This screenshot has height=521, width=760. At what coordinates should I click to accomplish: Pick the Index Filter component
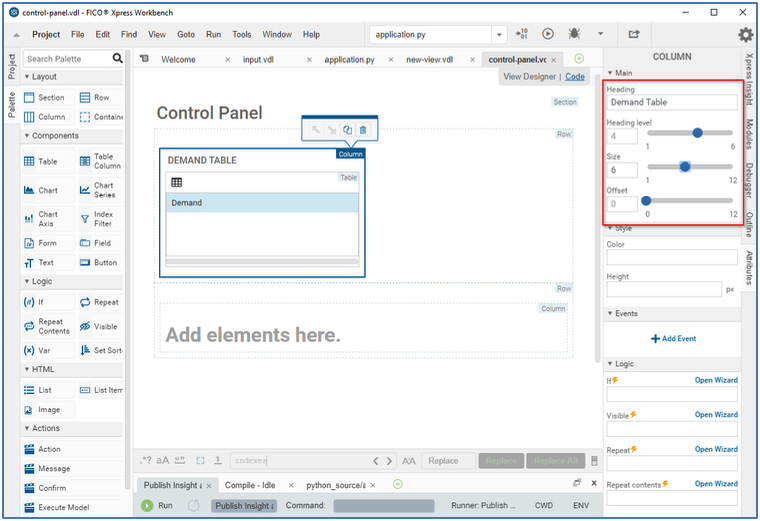pos(100,219)
